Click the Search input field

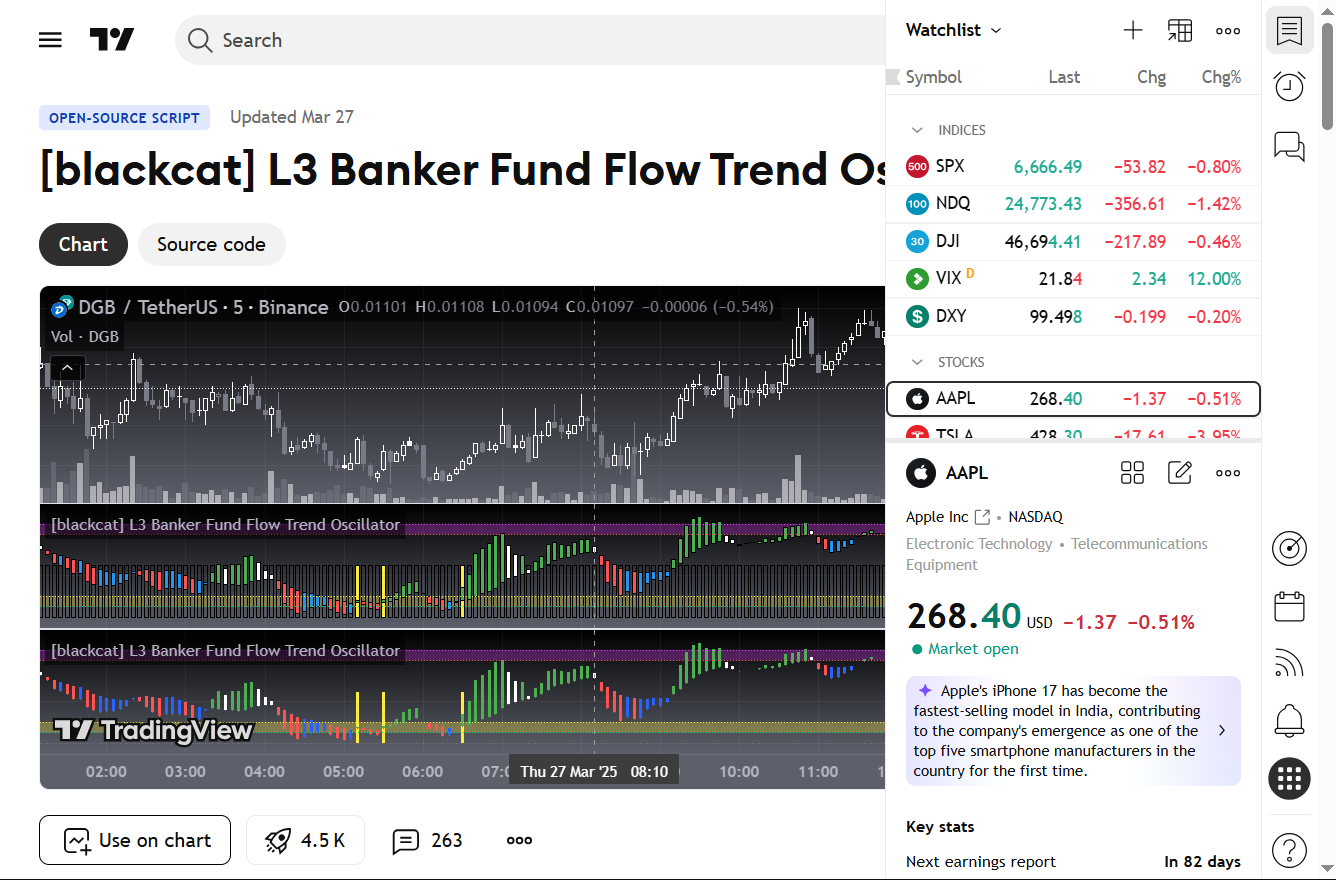pyautogui.click(x=530, y=40)
